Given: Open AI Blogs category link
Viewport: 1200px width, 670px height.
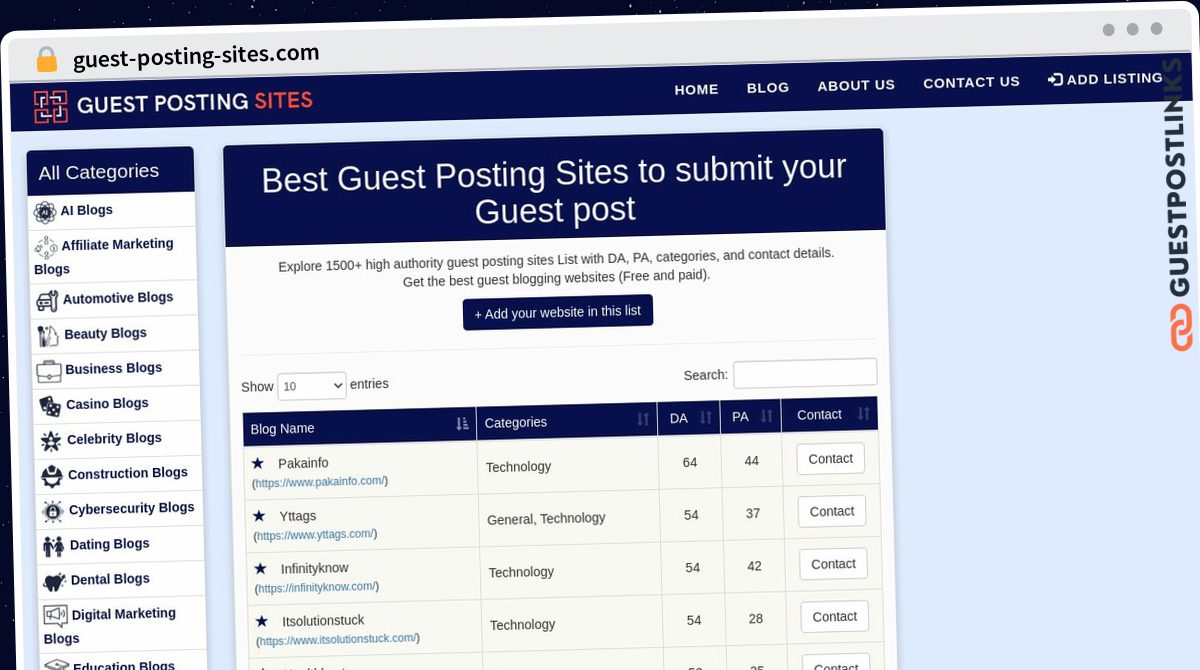Looking at the screenshot, I should coord(86,210).
